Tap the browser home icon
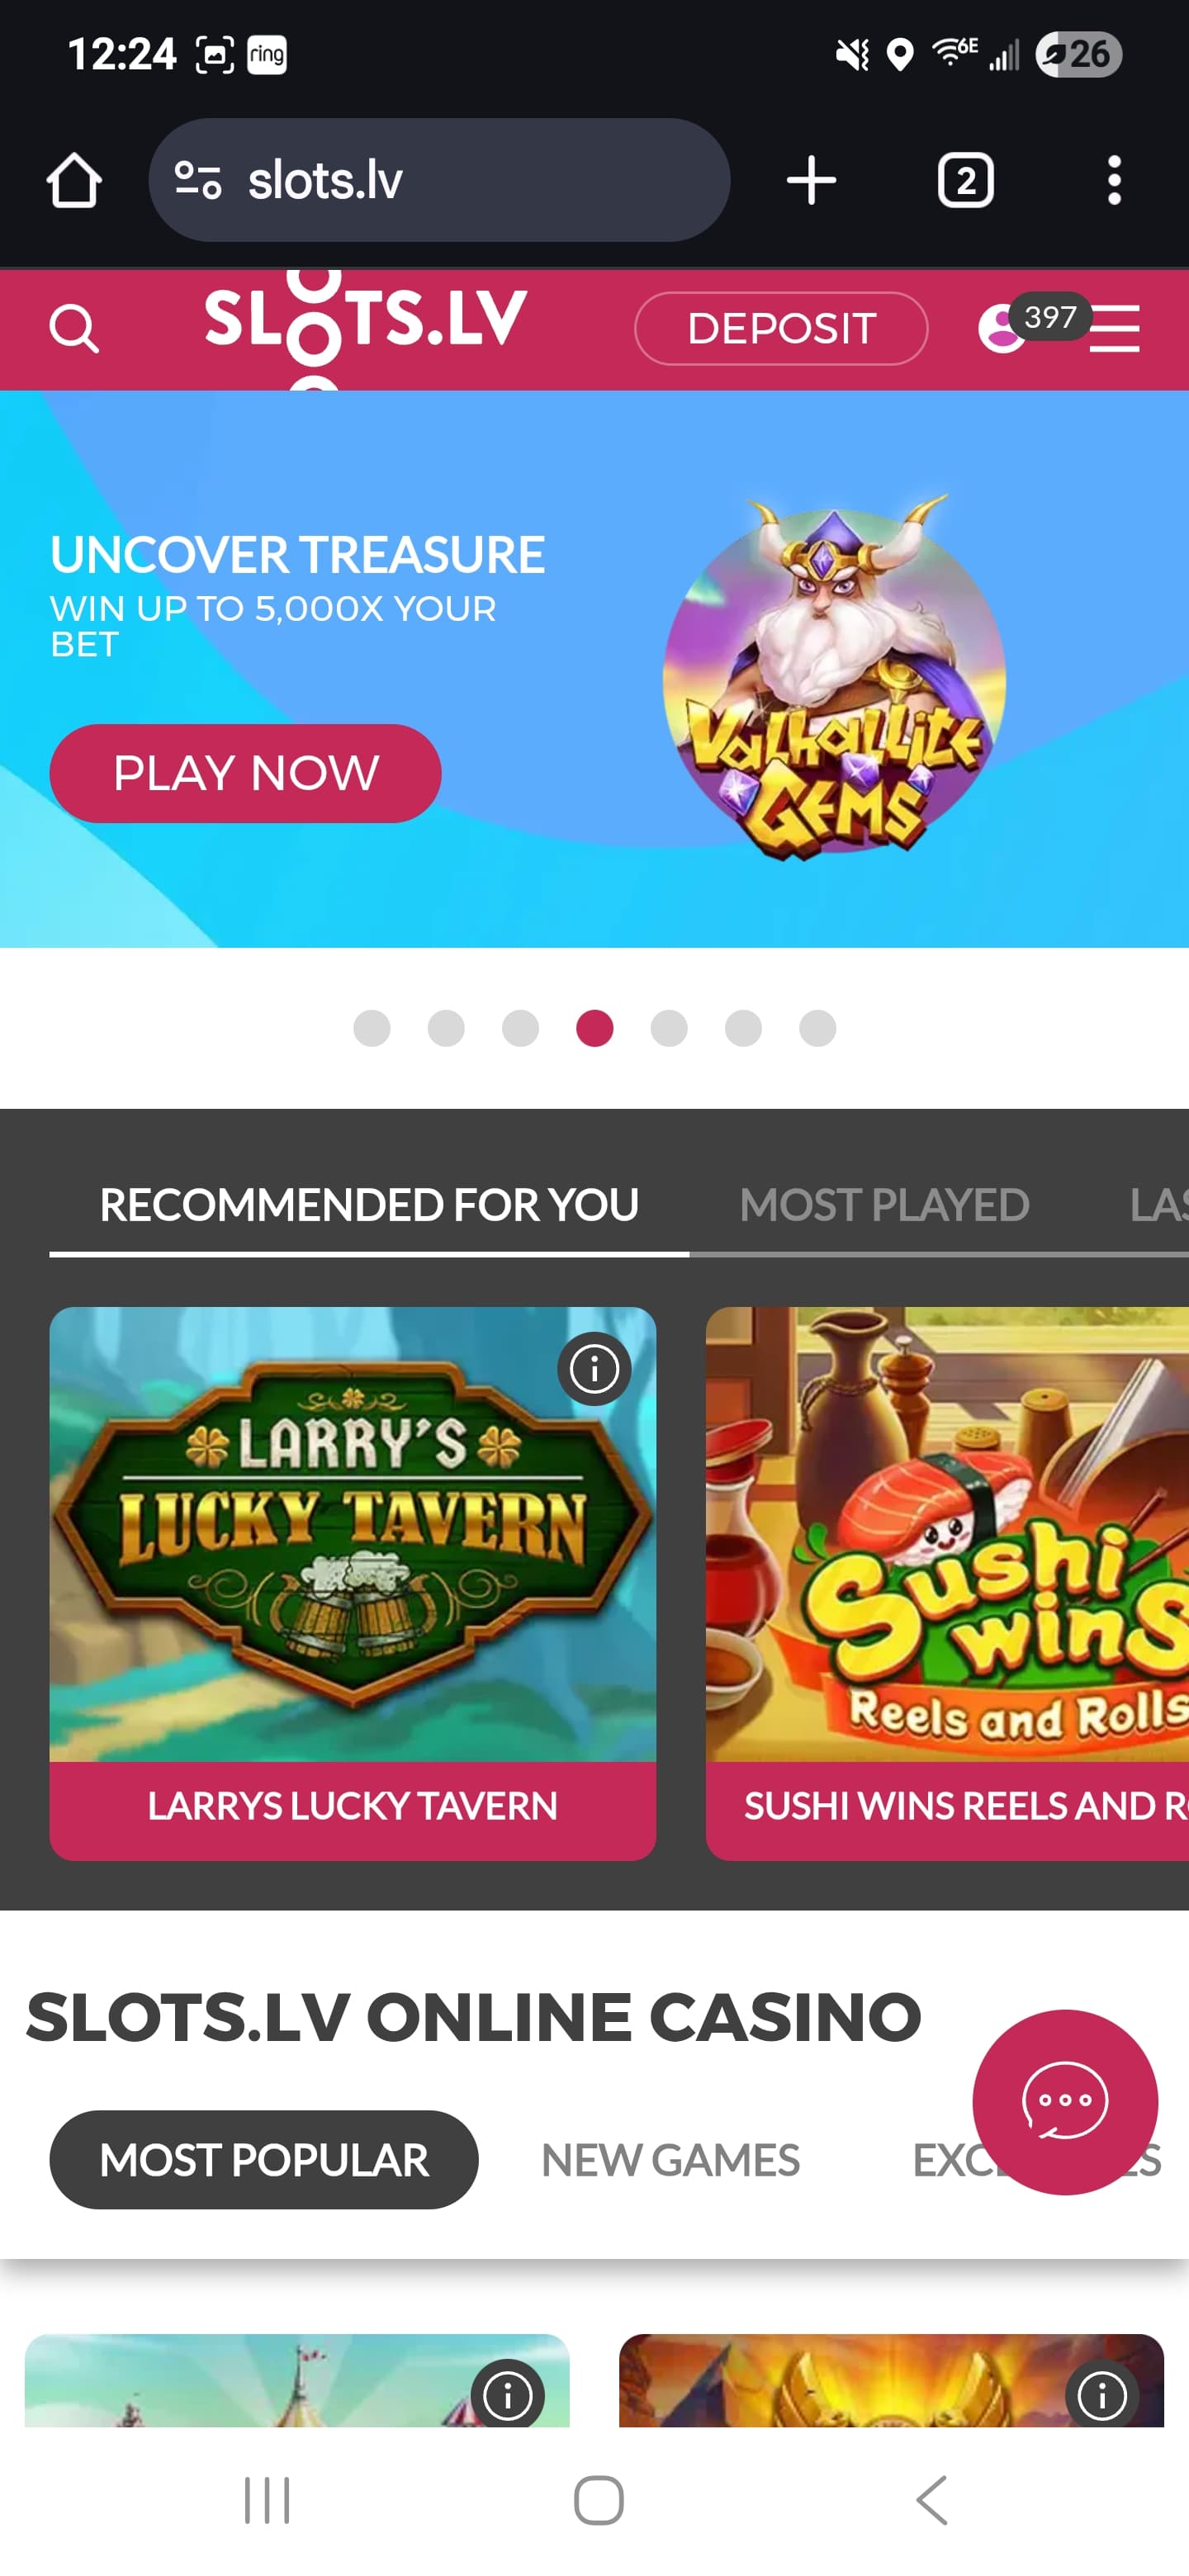 (x=74, y=181)
